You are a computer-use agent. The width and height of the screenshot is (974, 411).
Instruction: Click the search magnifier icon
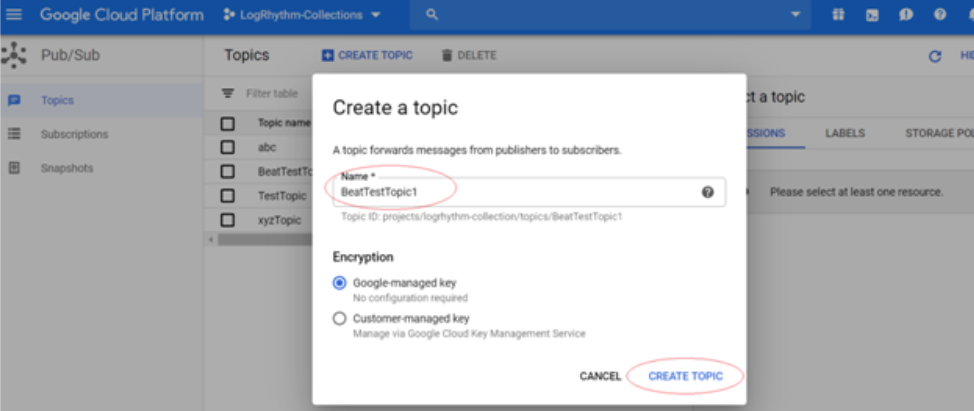tap(432, 15)
